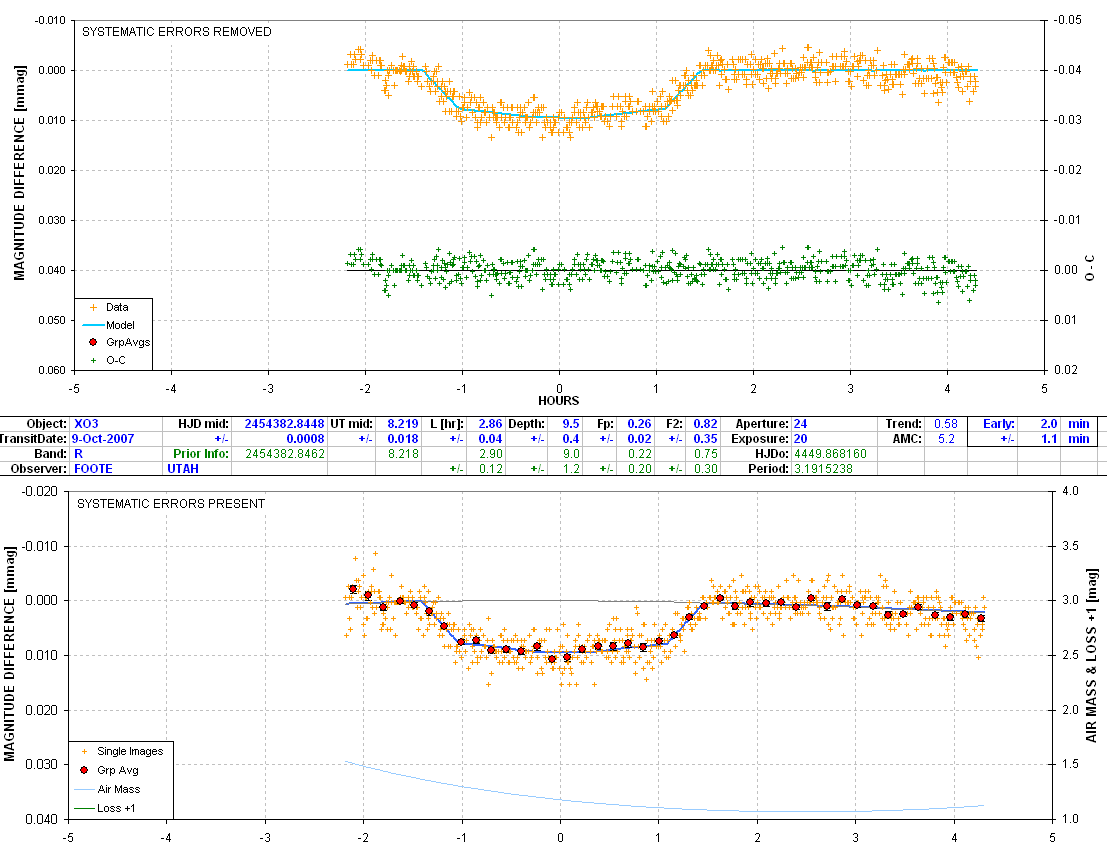Select the Air Mass legend line
The height and width of the screenshot is (849, 1107).
(x=86, y=788)
